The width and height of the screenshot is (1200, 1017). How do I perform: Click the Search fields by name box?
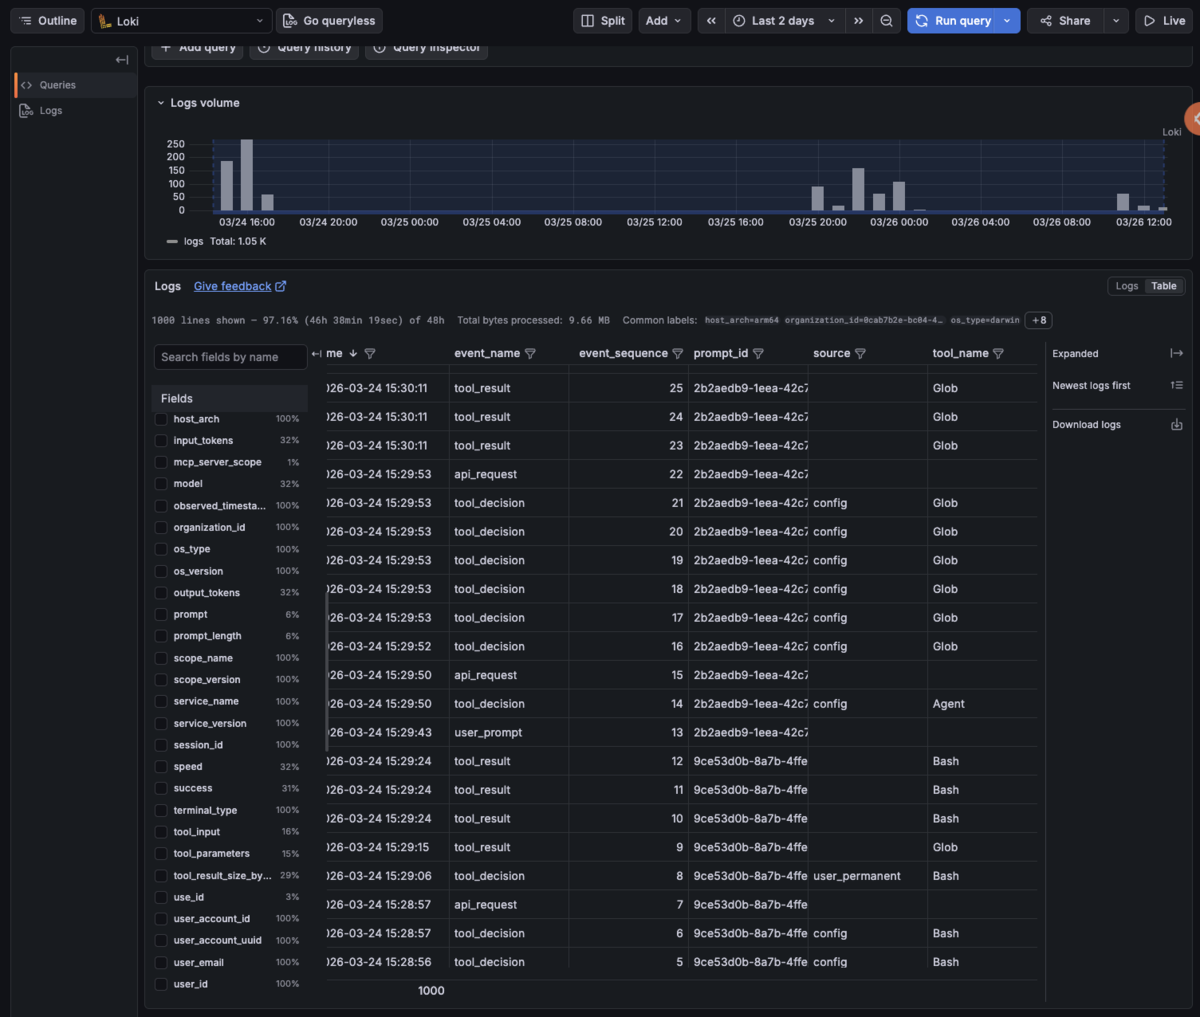pos(231,357)
